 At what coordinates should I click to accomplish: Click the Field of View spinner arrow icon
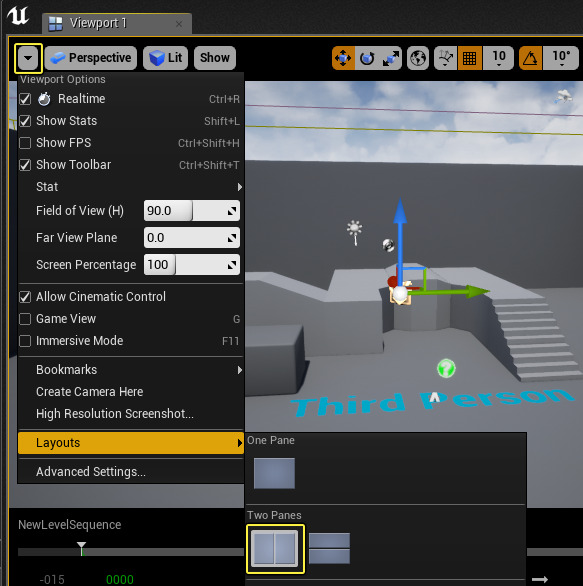coord(232,211)
